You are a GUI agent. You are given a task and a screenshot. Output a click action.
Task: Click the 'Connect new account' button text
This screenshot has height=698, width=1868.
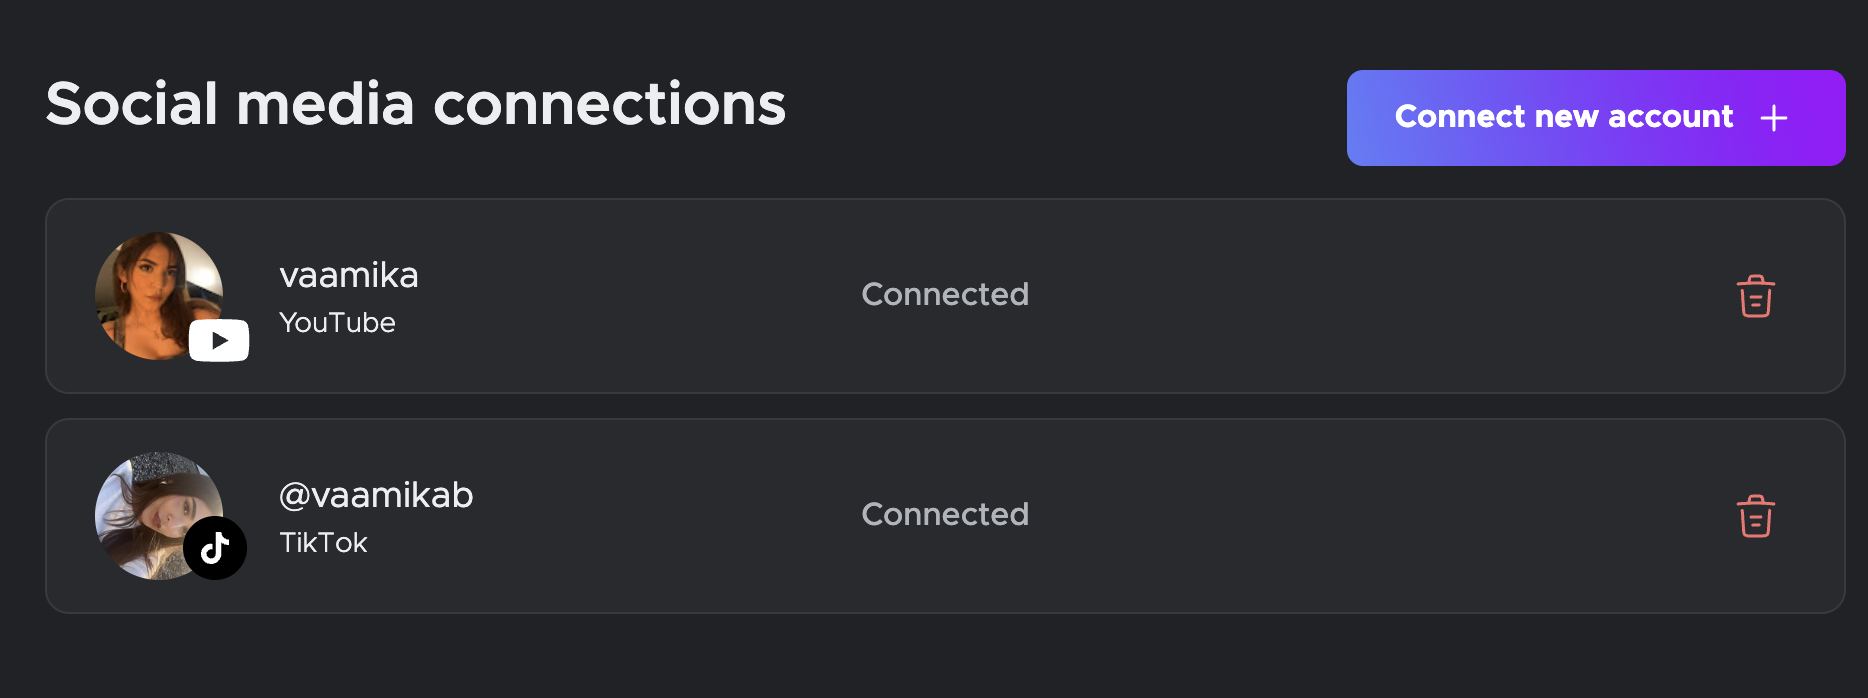point(1564,117)
